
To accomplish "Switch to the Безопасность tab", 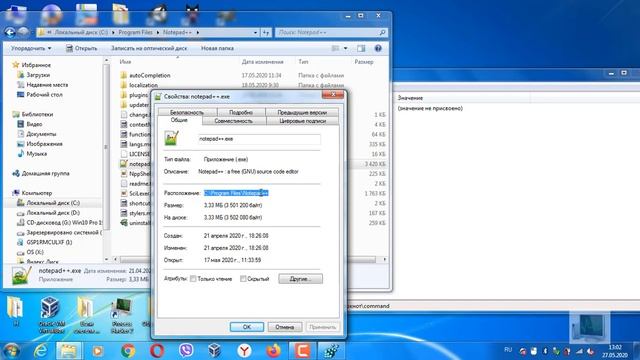I will pos(187,112).
